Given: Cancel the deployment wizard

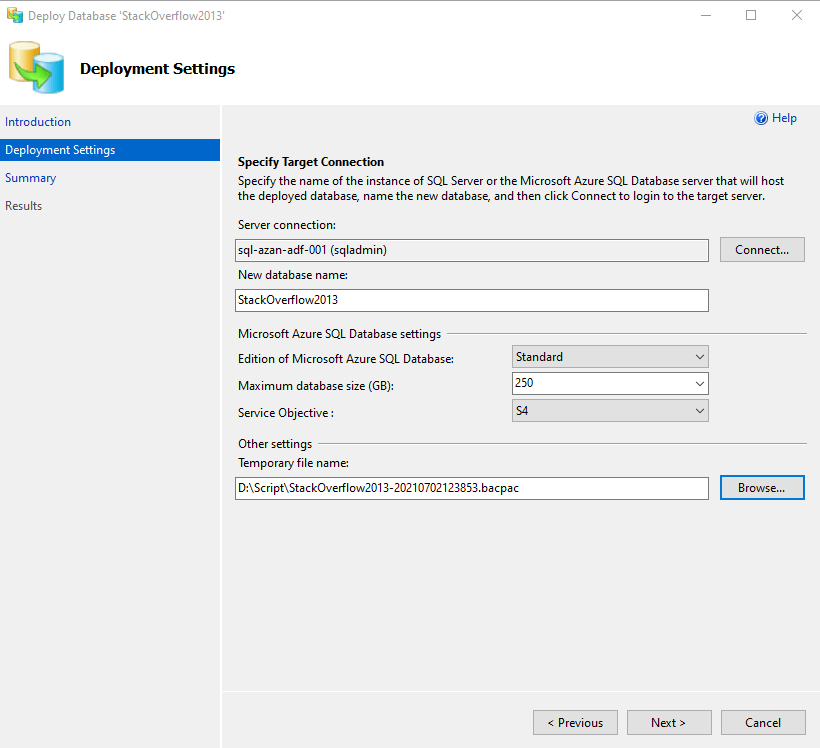Looking at the screenshot, I should (x=763, y=723).
